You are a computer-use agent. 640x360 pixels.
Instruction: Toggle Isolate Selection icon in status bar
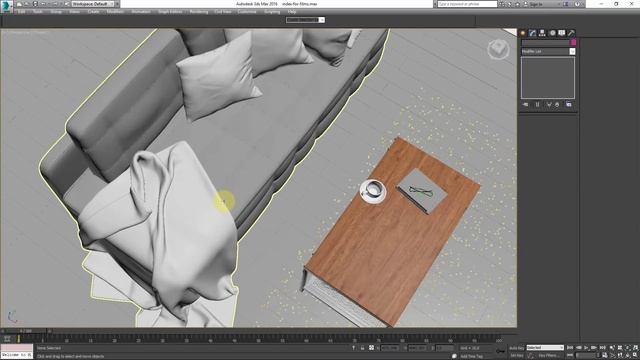pos(353,348)
